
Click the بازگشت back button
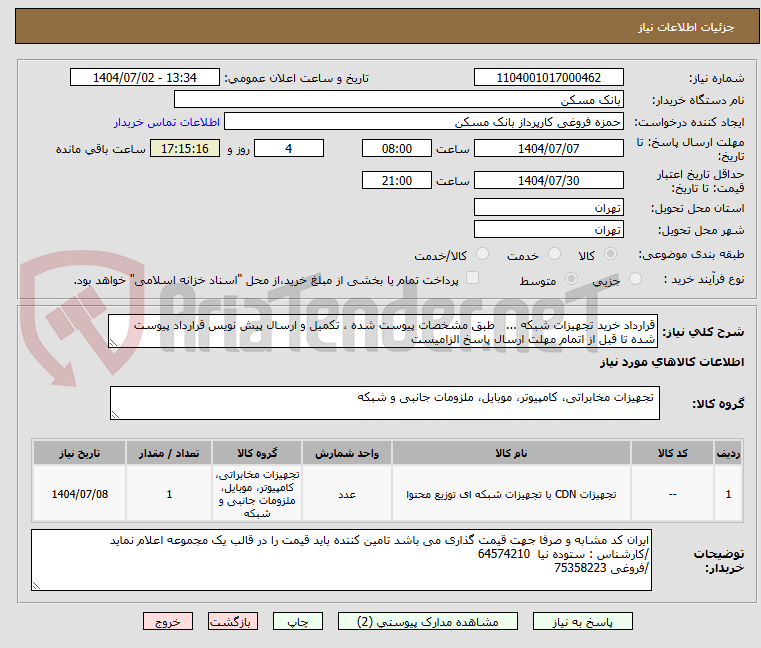pos(232,621)
